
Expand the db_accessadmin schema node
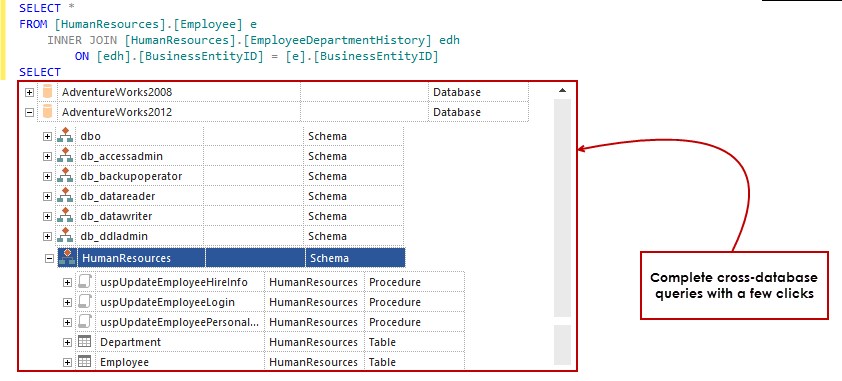click(47, 156)
